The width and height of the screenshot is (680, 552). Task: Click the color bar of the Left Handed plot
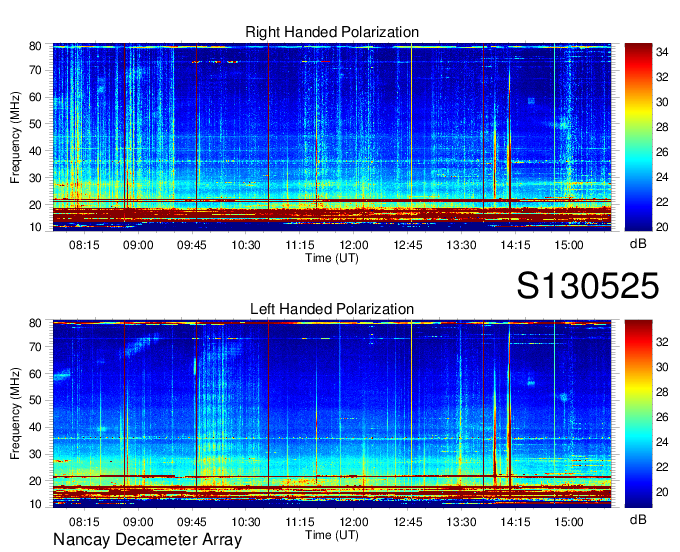638,414
